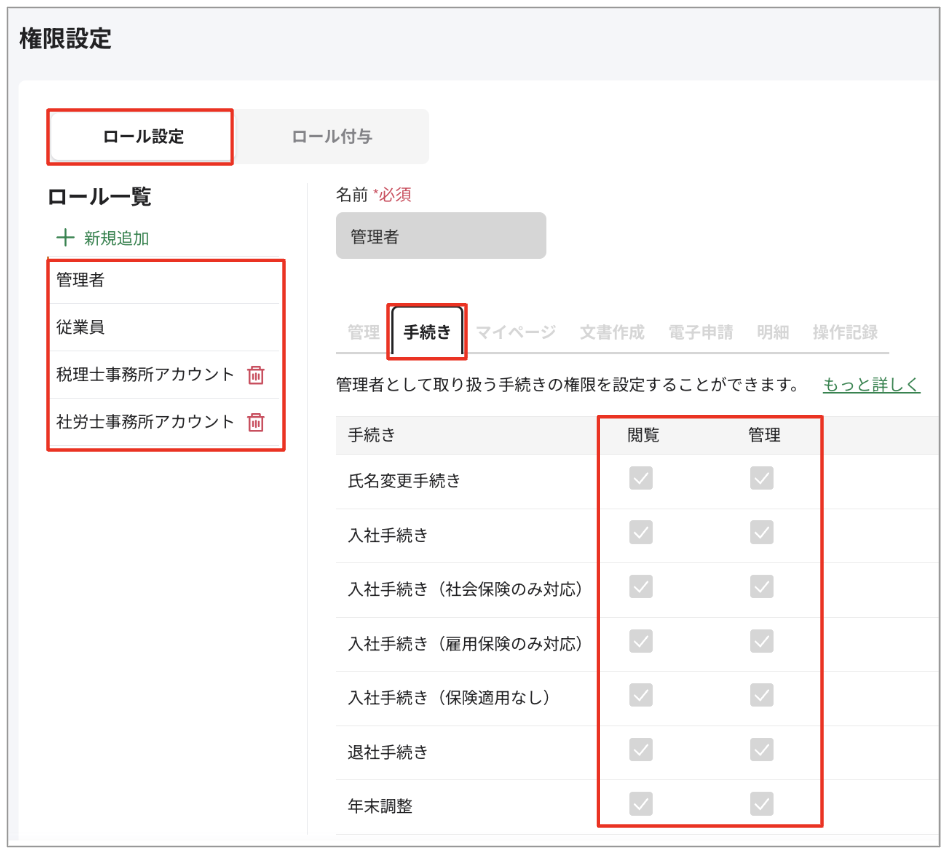Open the 操作記録 permission tab
952x856 pixels.
845,332
